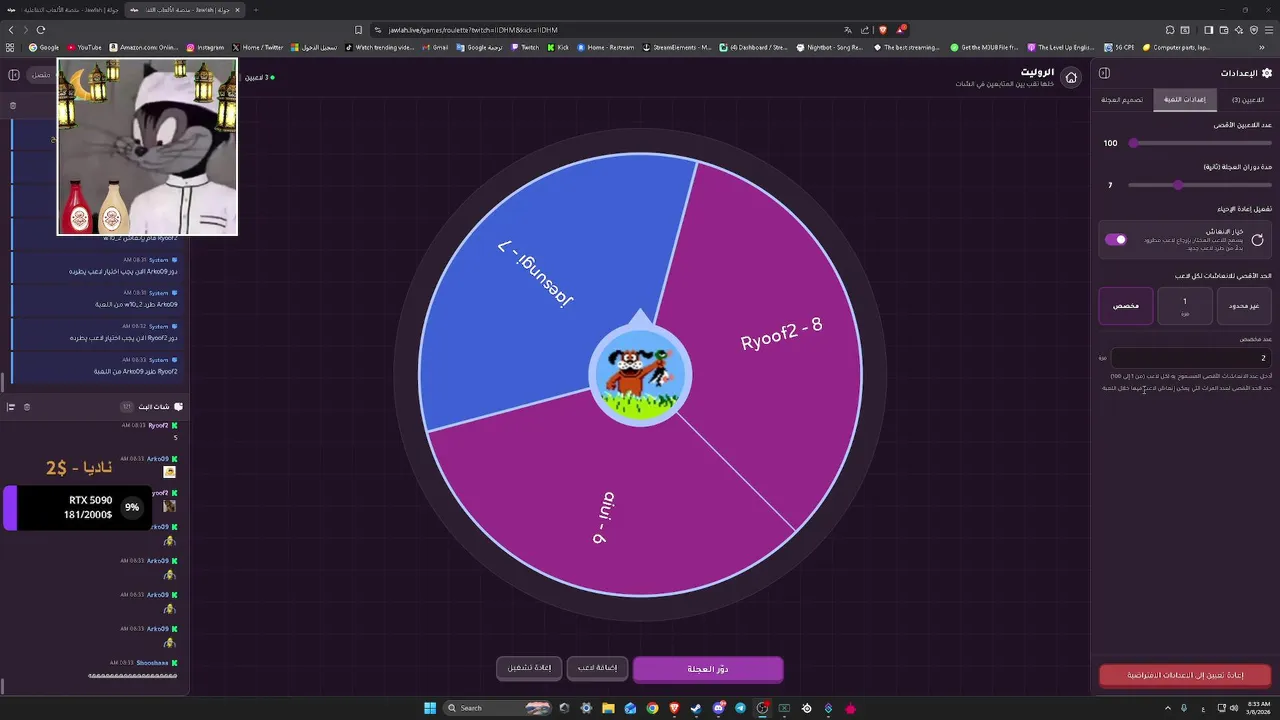Click the RTX 5090 donation goal widget
The width and height of the screenshot is (1280, 720).
(x=78, y=508)
